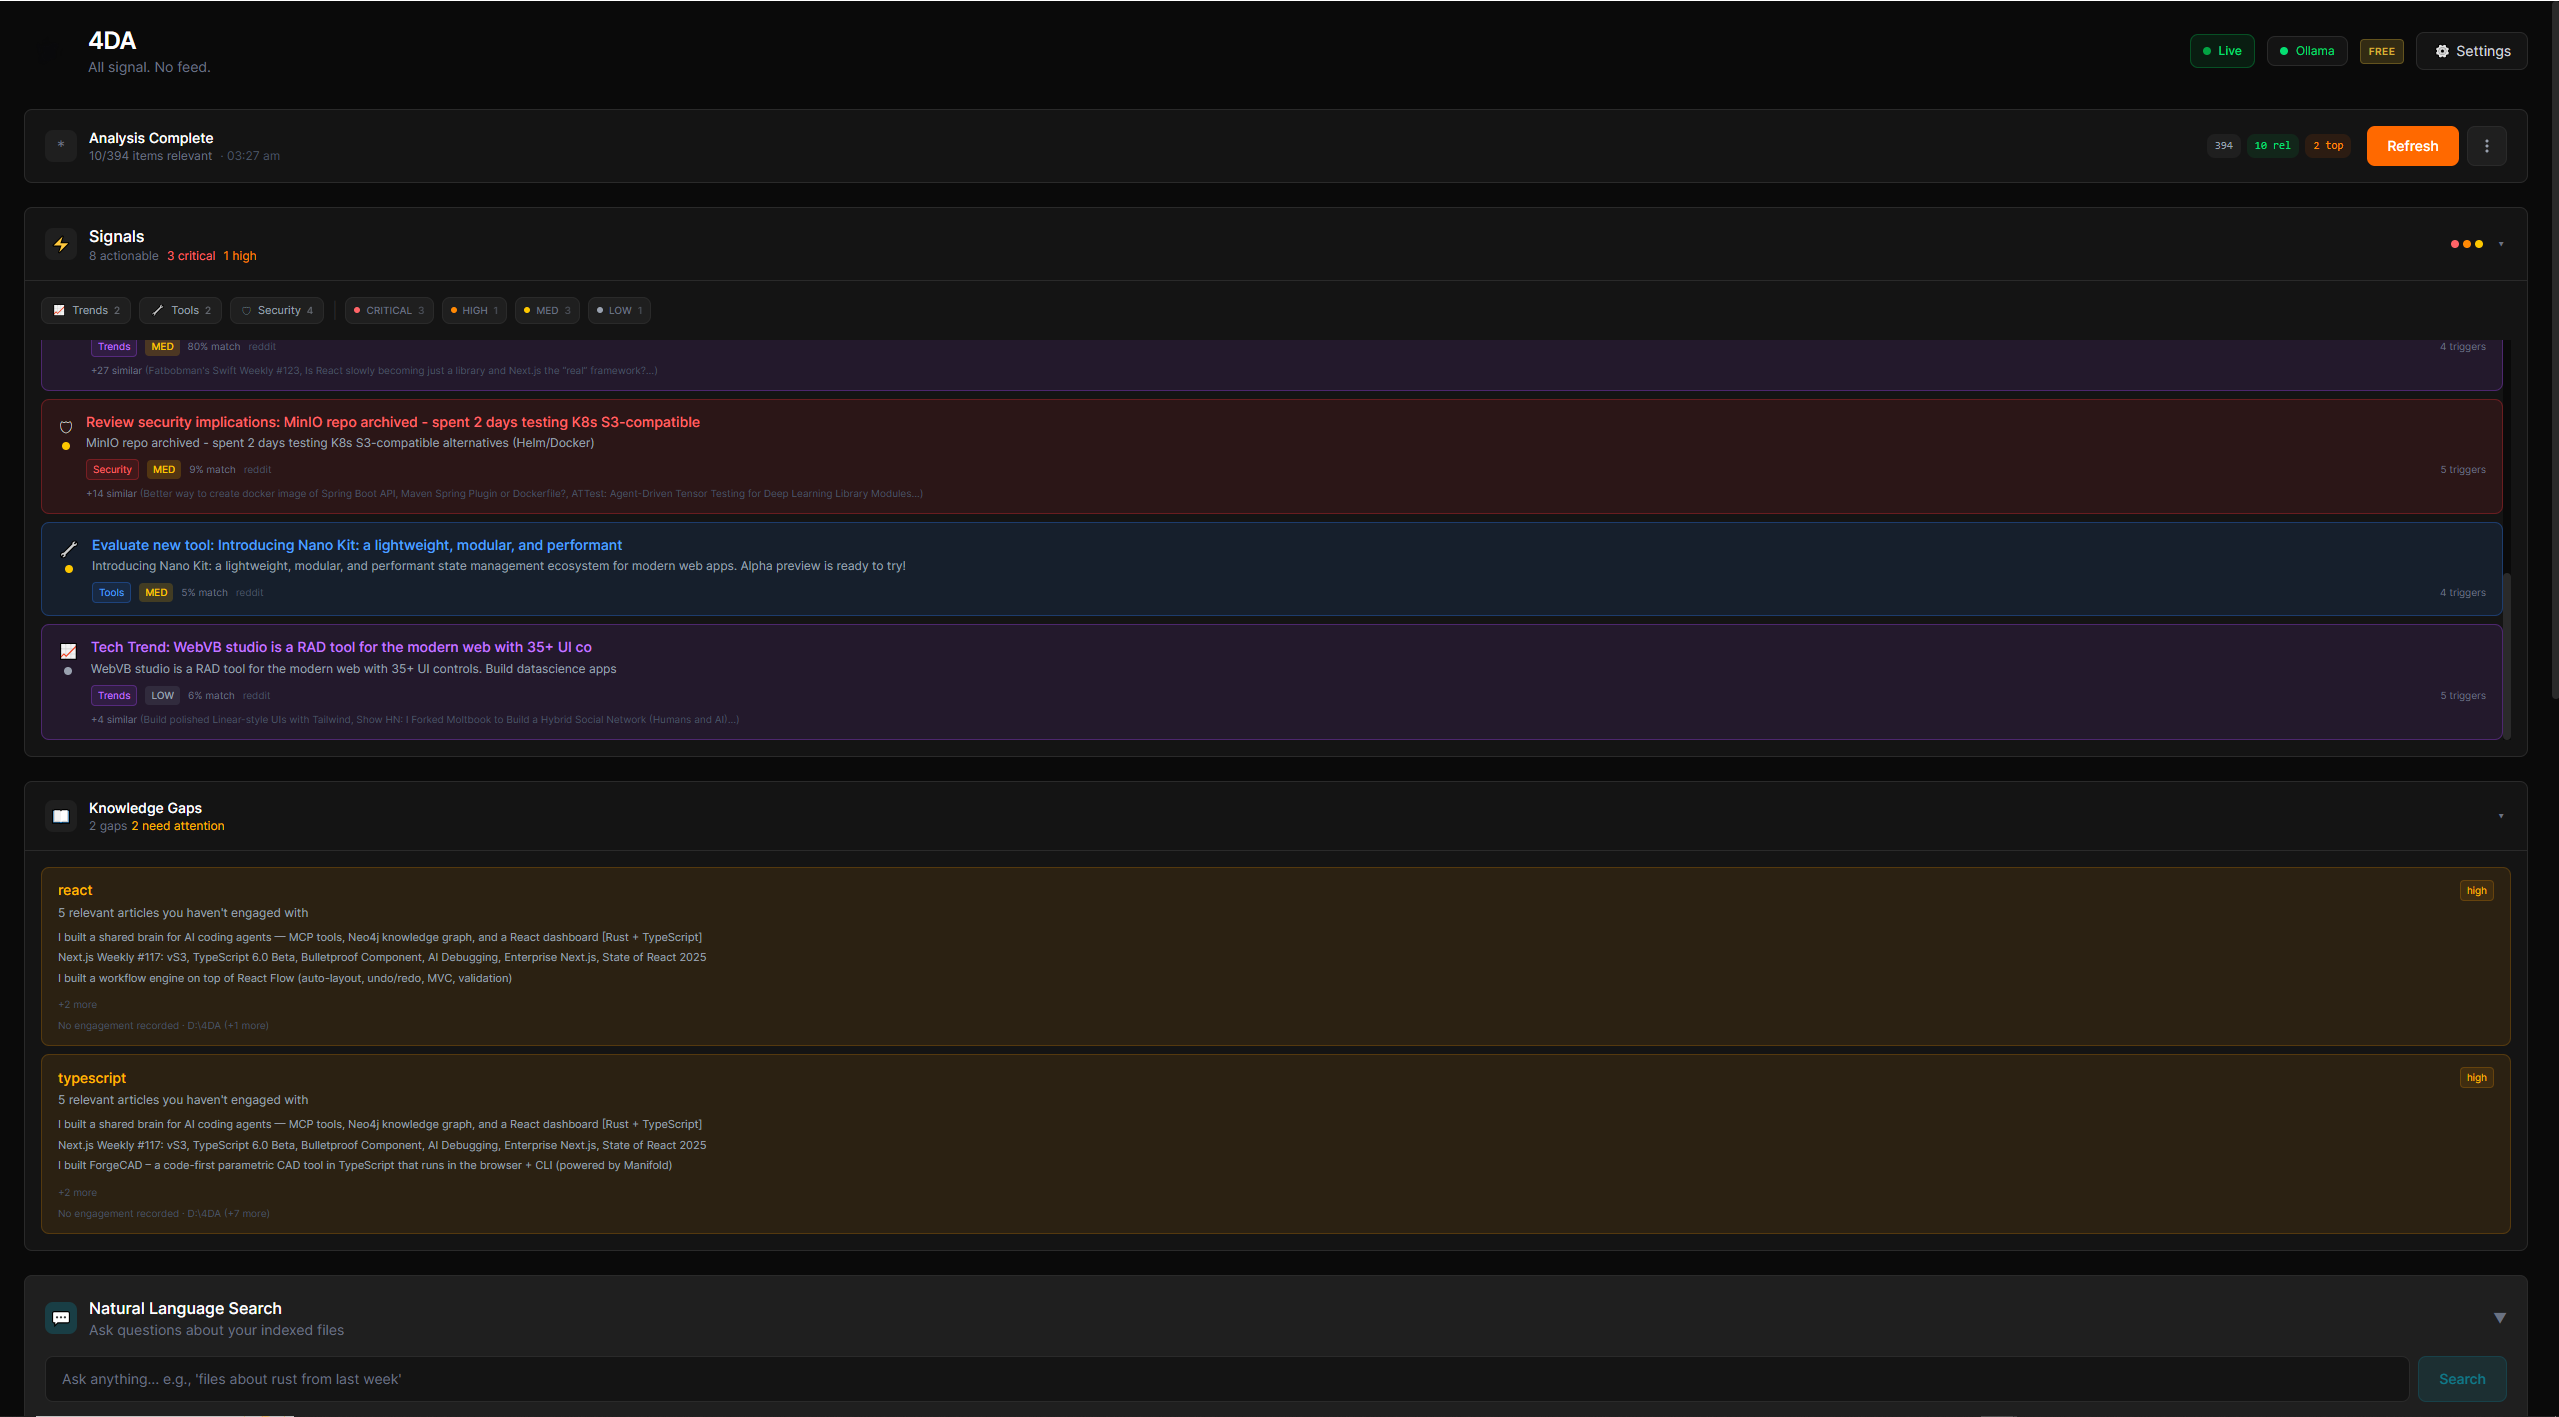The image size is (2559, 1417).
Task: Click the Analysis Complete status icon
Action: point(61,146)
